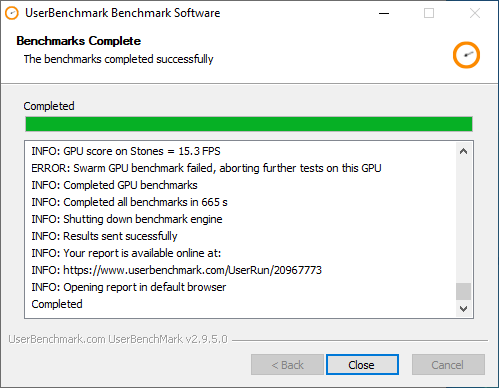Click the log scrollbar up arrow

tap(463, 151)
